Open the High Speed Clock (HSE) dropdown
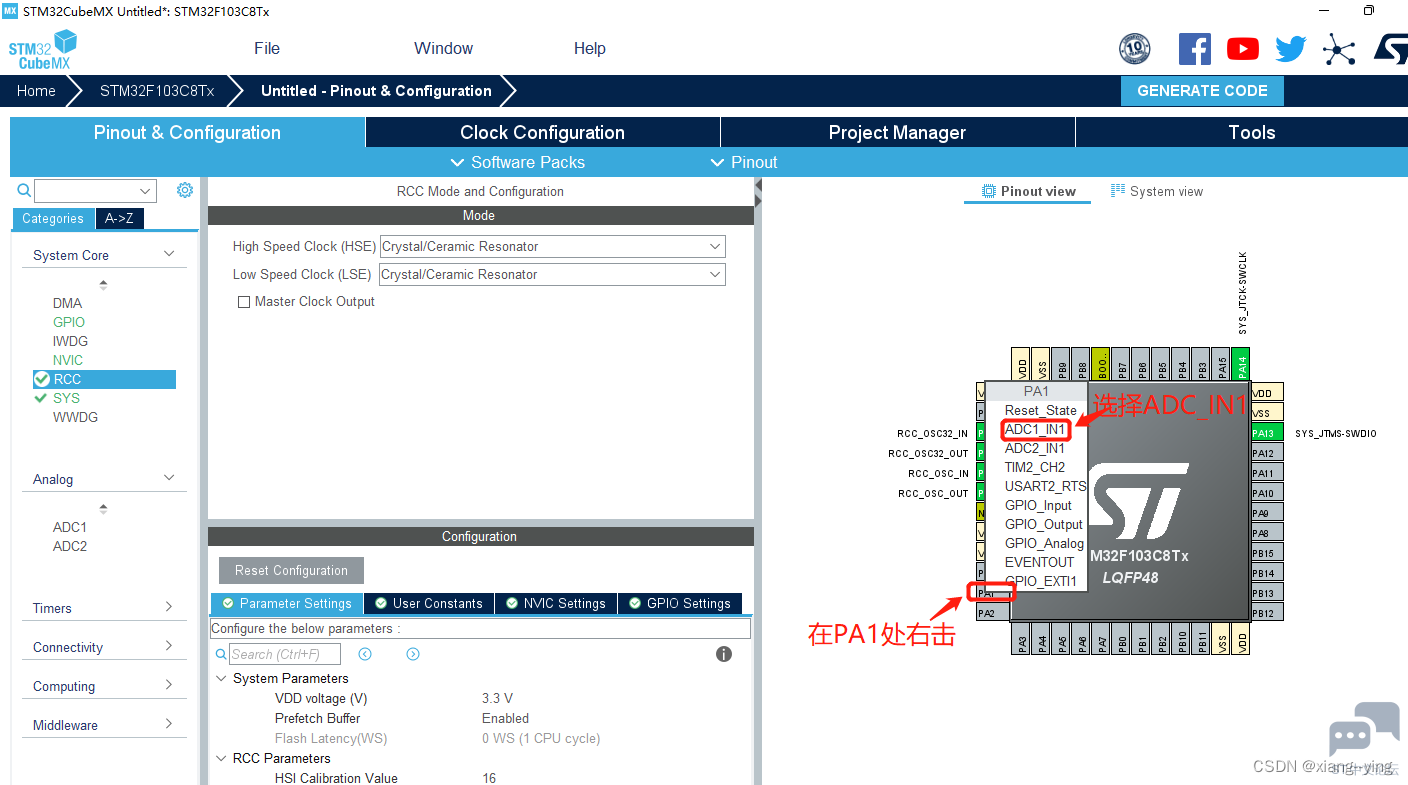This screenshot has height=785, width=1408. point(552,247)
